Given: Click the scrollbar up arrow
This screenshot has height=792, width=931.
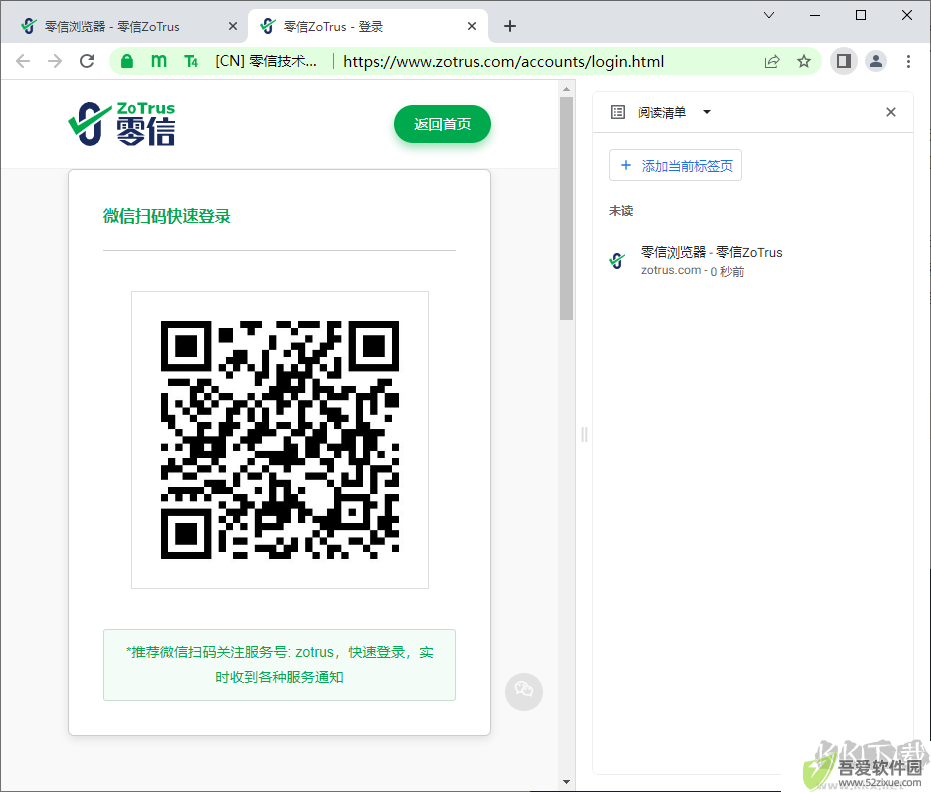Looking at the screenshot, I should tap(566, 89).
